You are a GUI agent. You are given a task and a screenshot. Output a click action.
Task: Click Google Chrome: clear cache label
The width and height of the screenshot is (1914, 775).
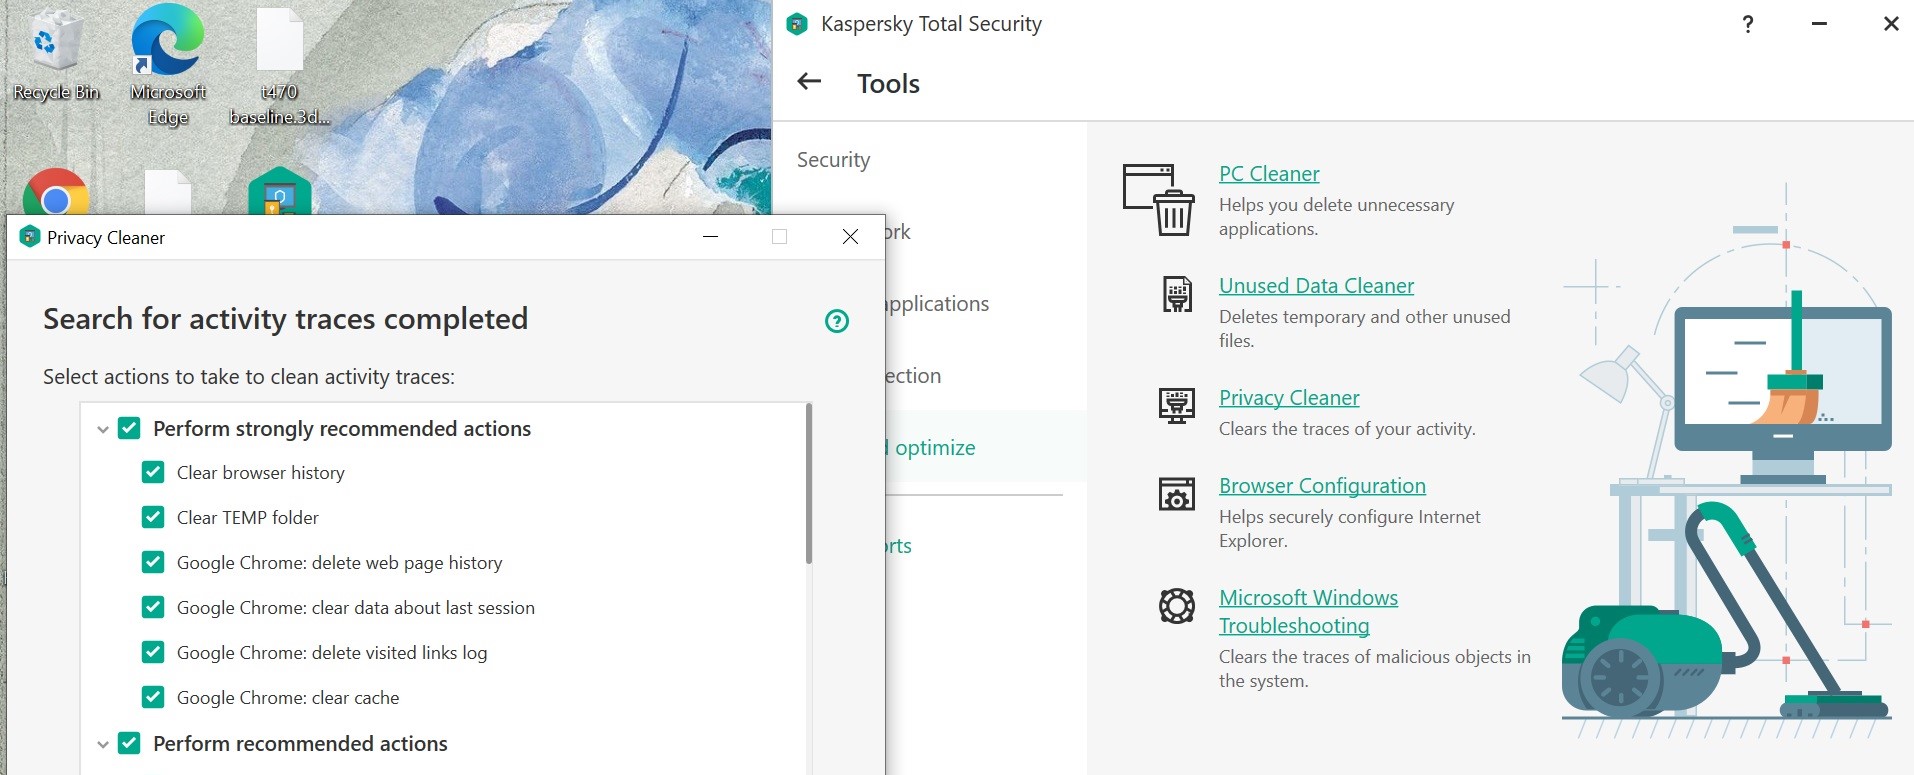coord(288,697)
